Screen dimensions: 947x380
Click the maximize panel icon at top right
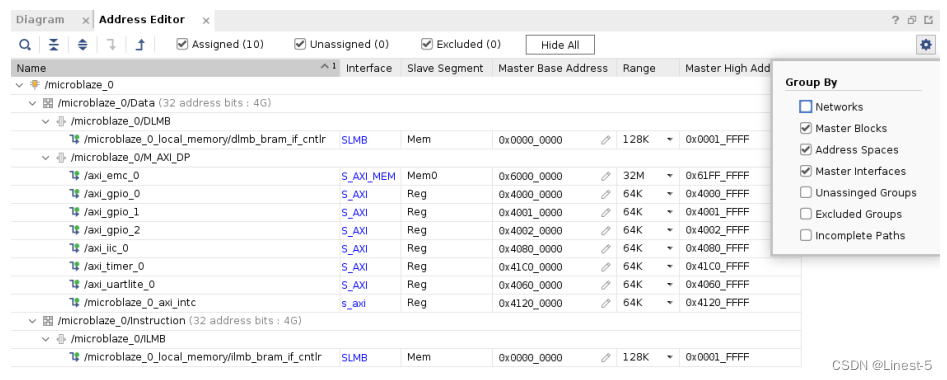pos(929,20)
